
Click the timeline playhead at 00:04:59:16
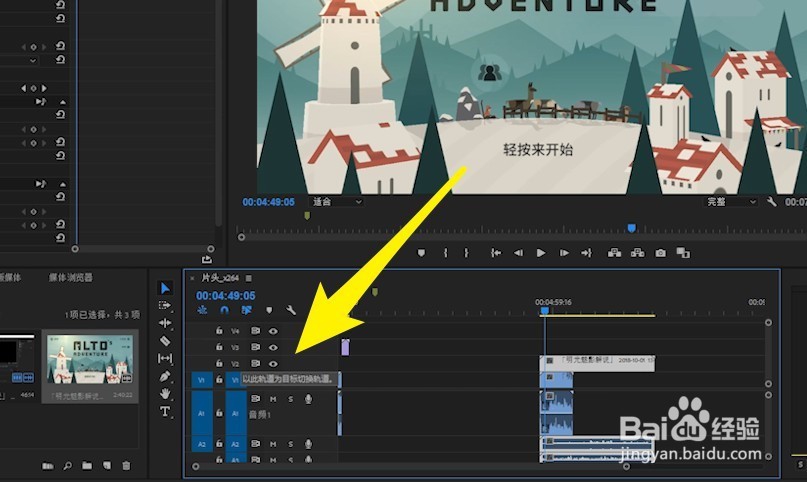coord(545,311)
